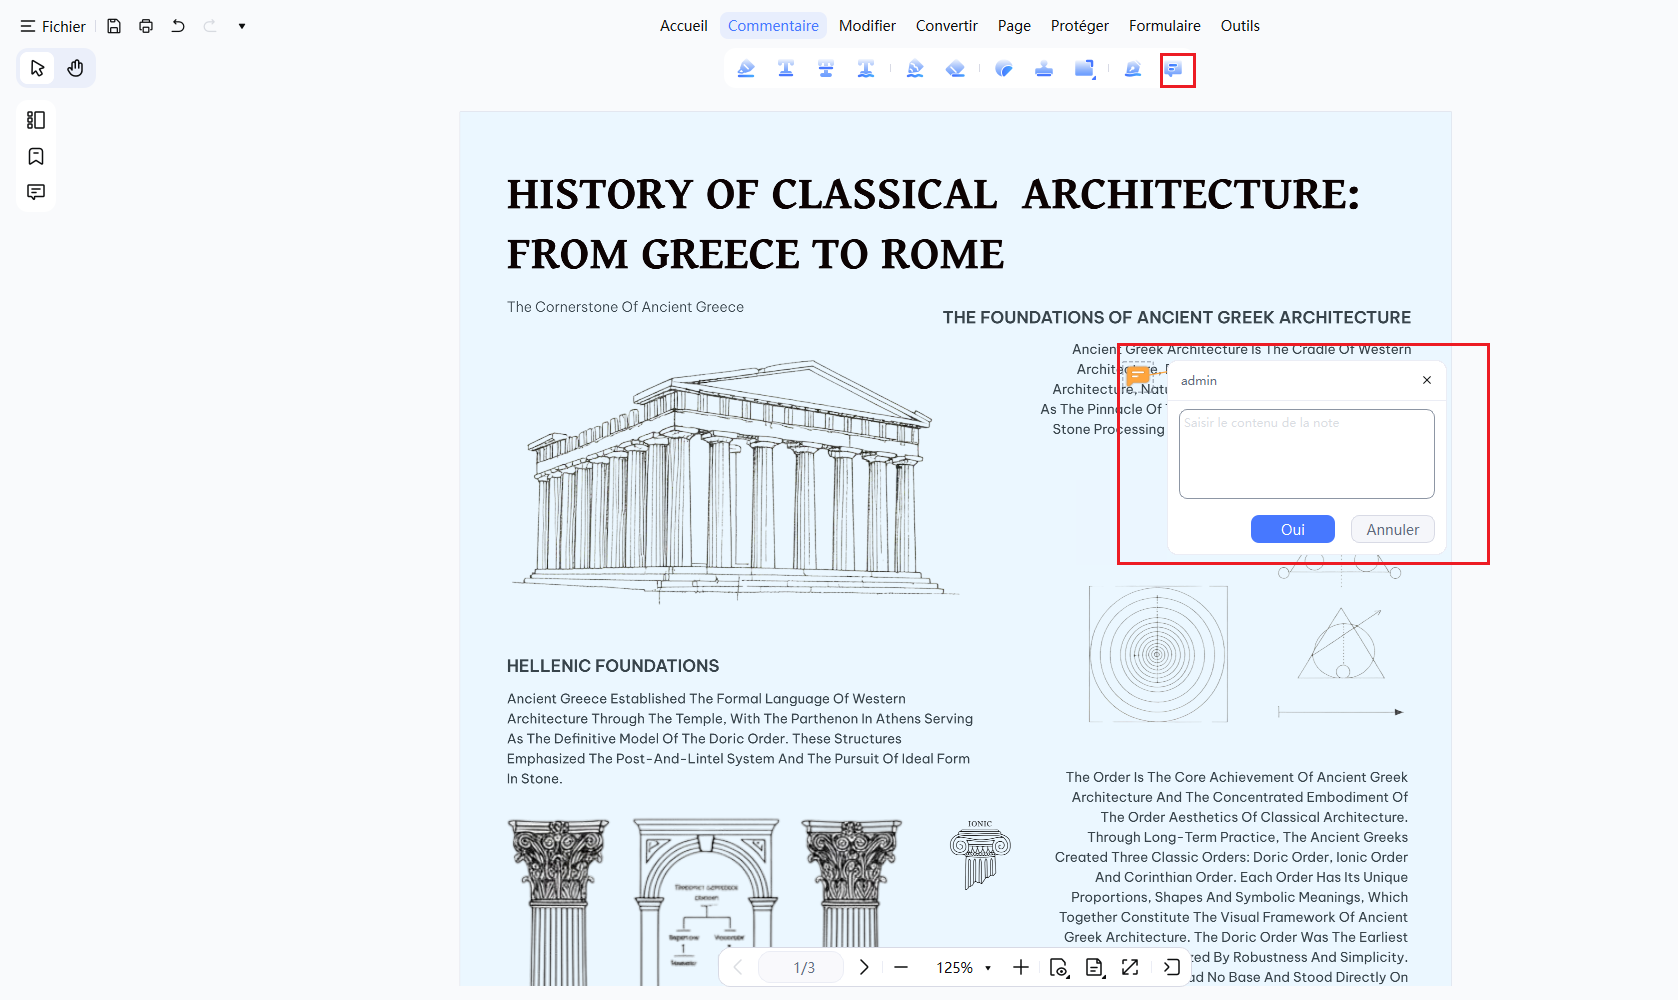
Task: Click the orange sticky note marker on page
Action: (1138, 376)
